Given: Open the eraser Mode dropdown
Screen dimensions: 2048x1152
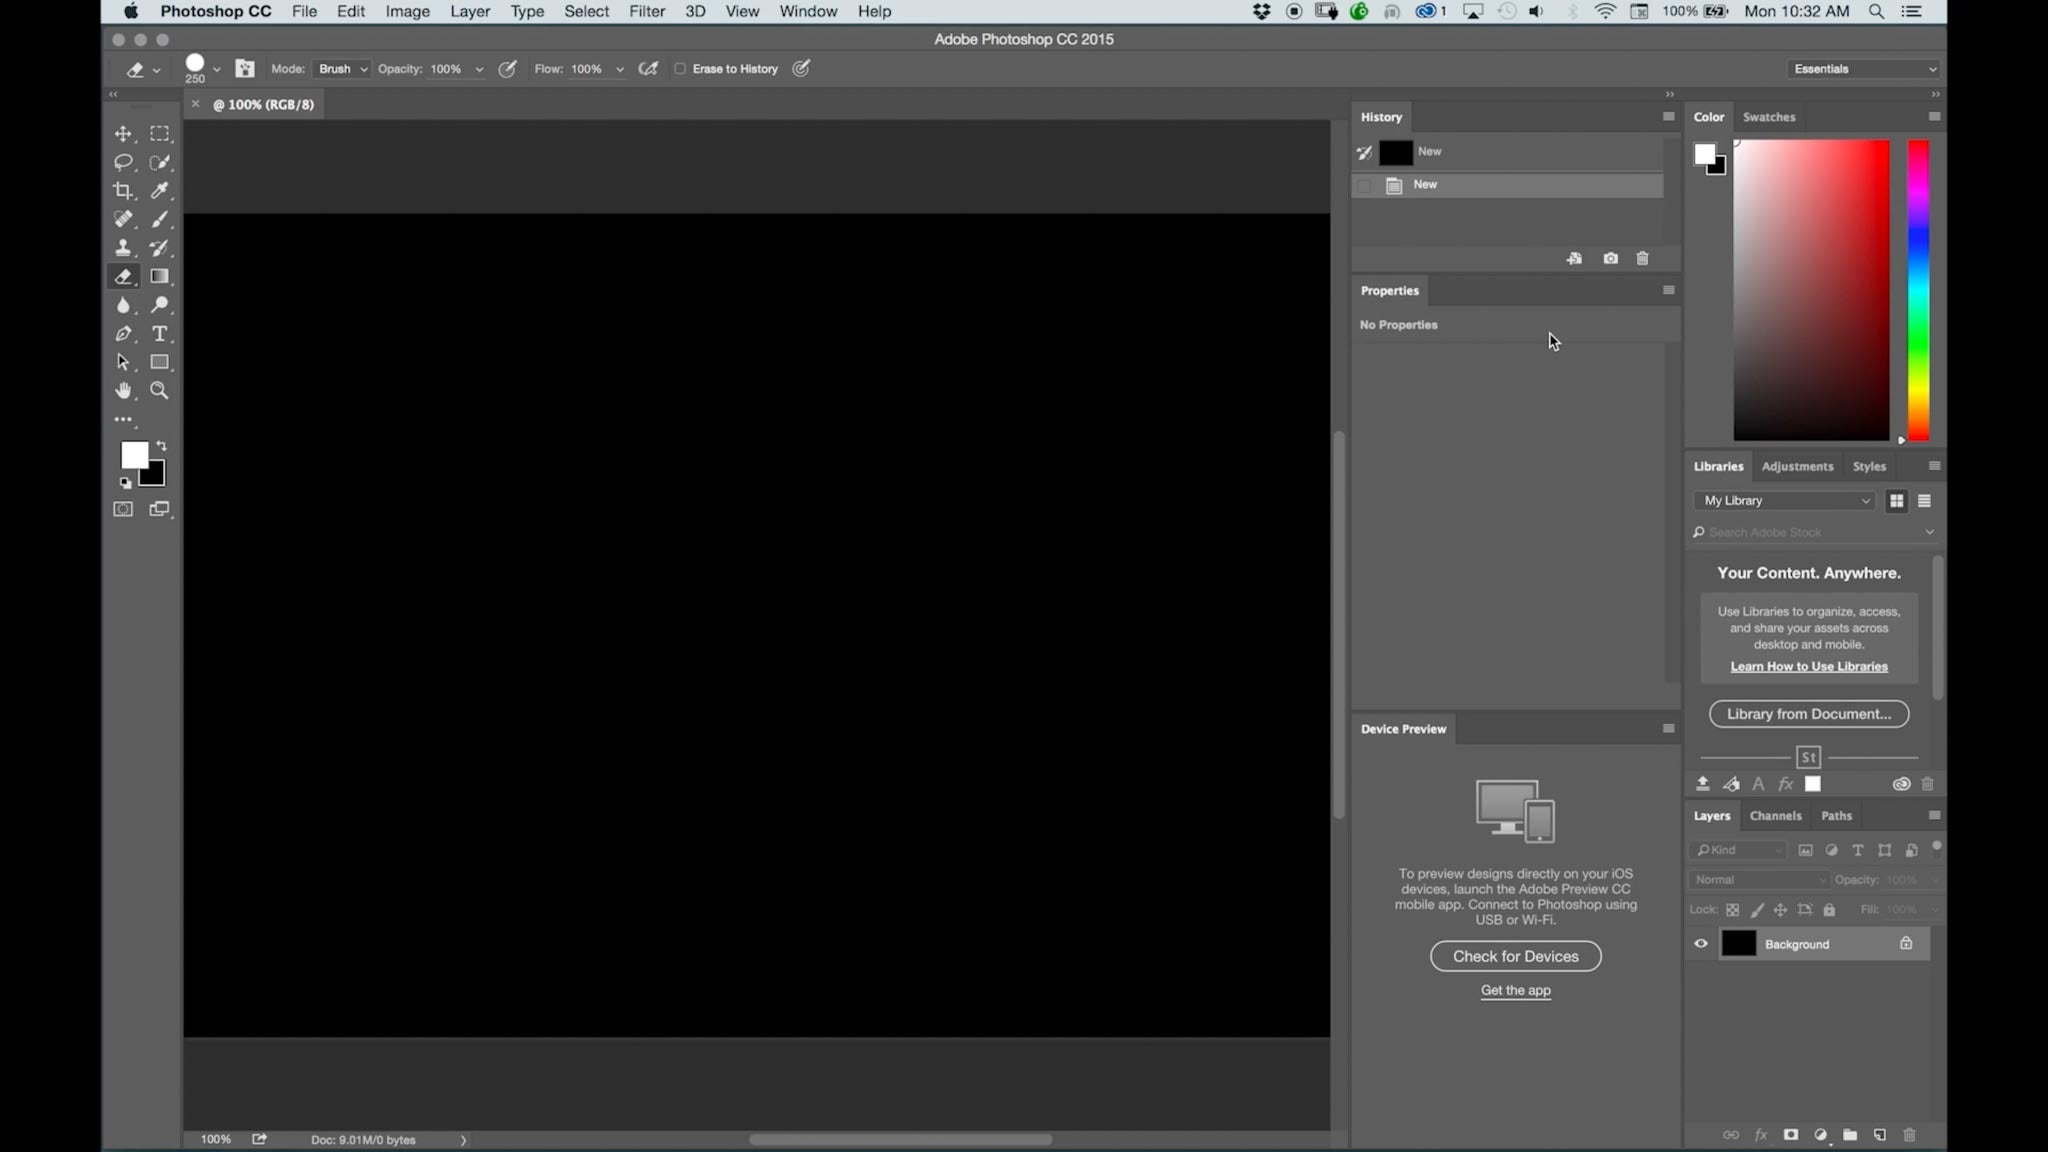Looking at the screenshot, I should [340, 68].
